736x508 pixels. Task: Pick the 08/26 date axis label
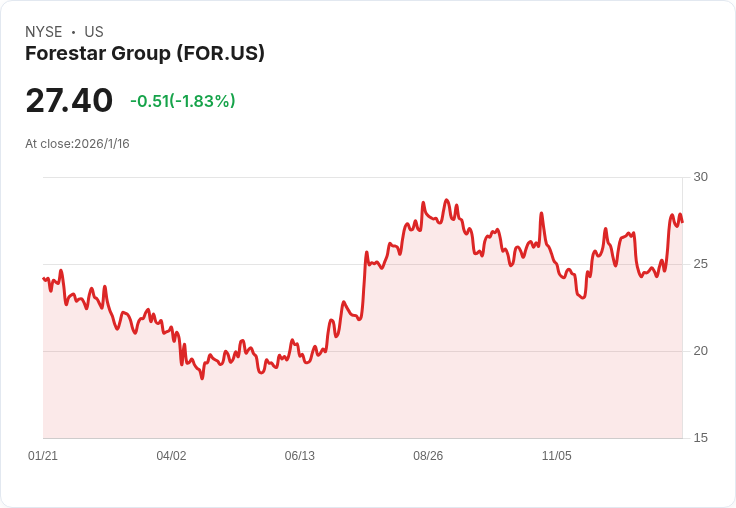(428, 456)
